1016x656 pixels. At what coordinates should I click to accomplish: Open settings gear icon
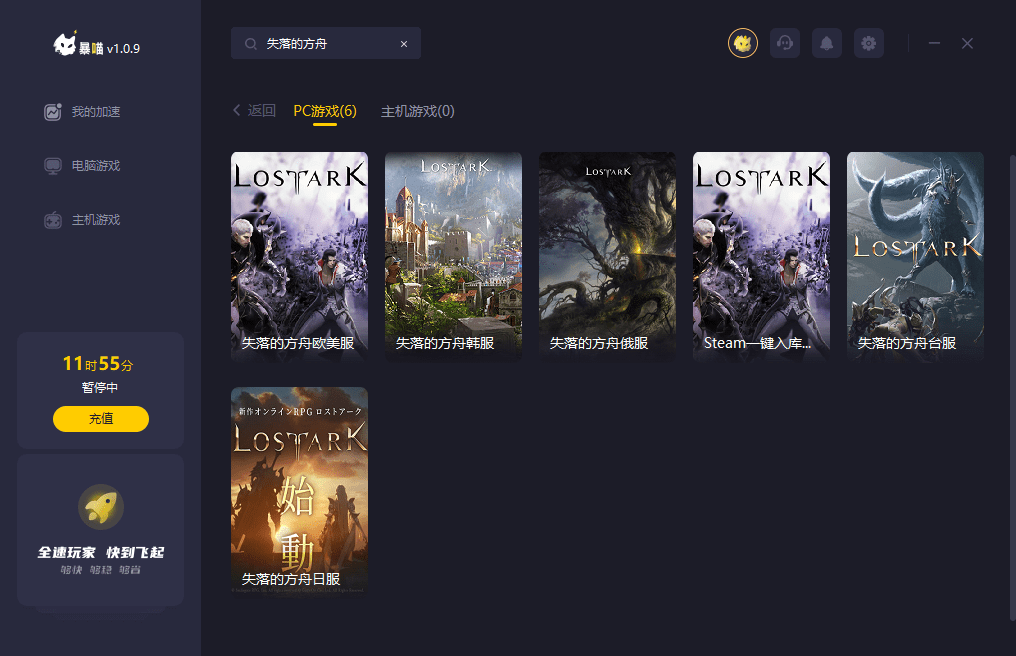(x=869, y=43)
